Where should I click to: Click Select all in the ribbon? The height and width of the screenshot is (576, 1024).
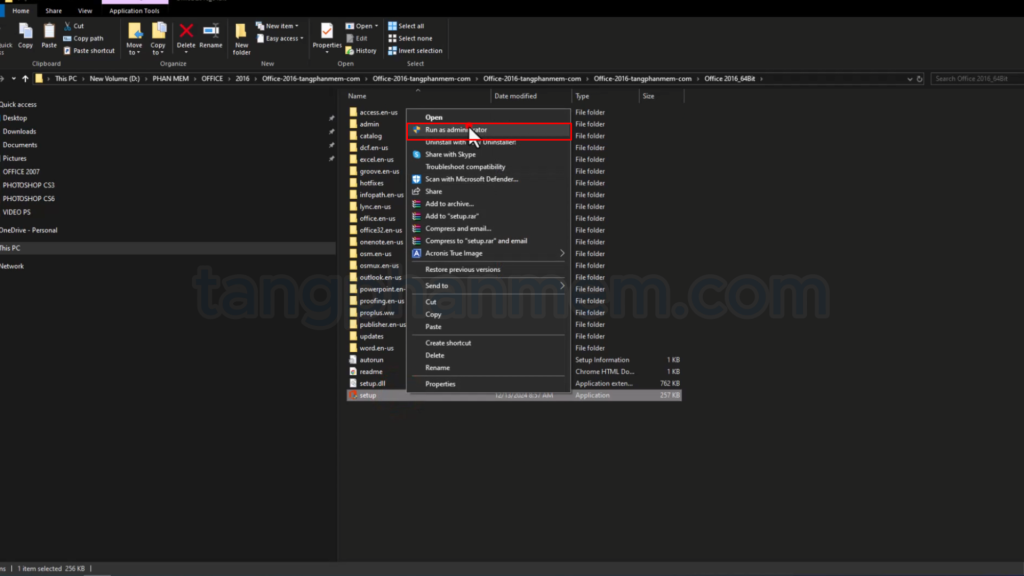(406, 26)
